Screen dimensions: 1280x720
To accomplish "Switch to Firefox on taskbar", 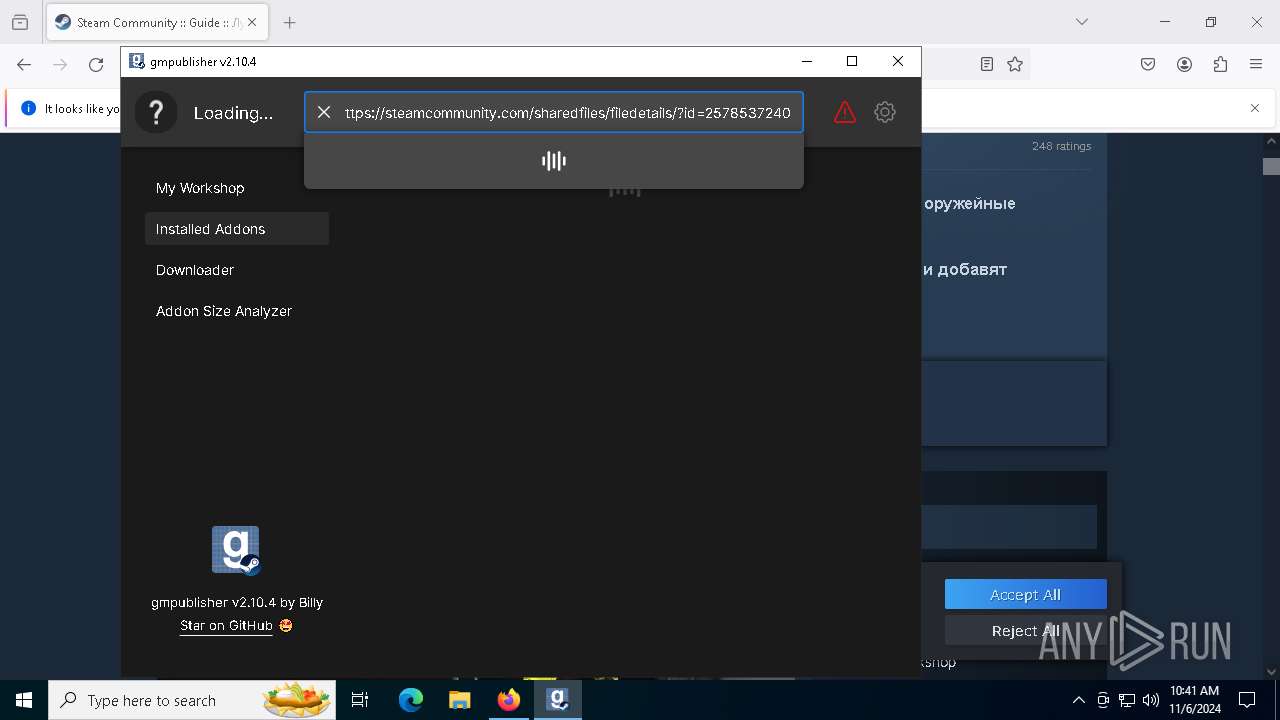I will point(509,700).
